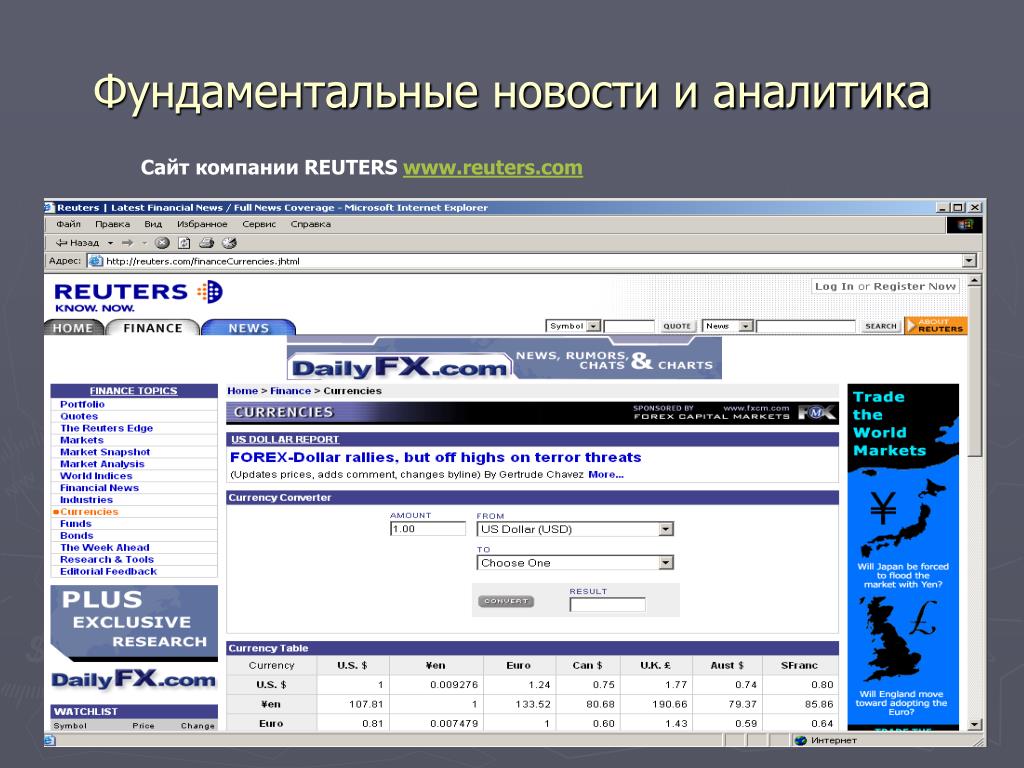Click the Home breadcrumb link
This screenshot has height=768, width=1024.
coord(242,391)
